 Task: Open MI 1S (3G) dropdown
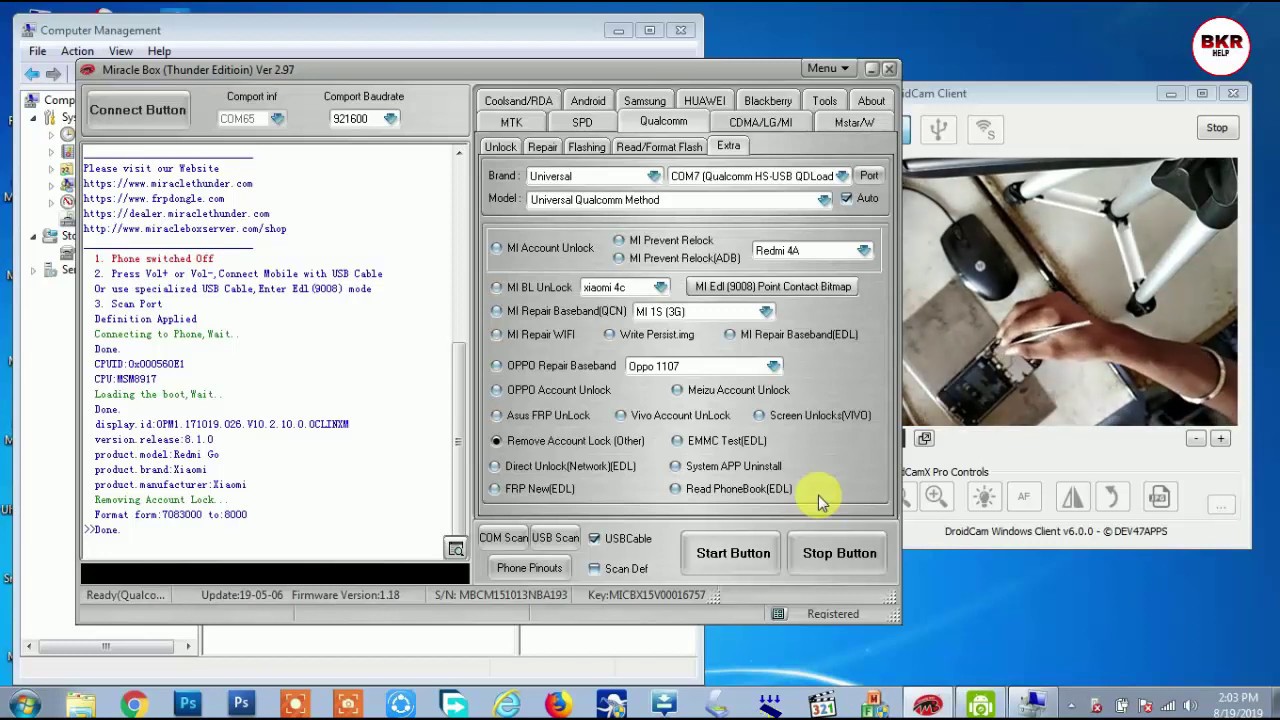[x=766, y=312]
